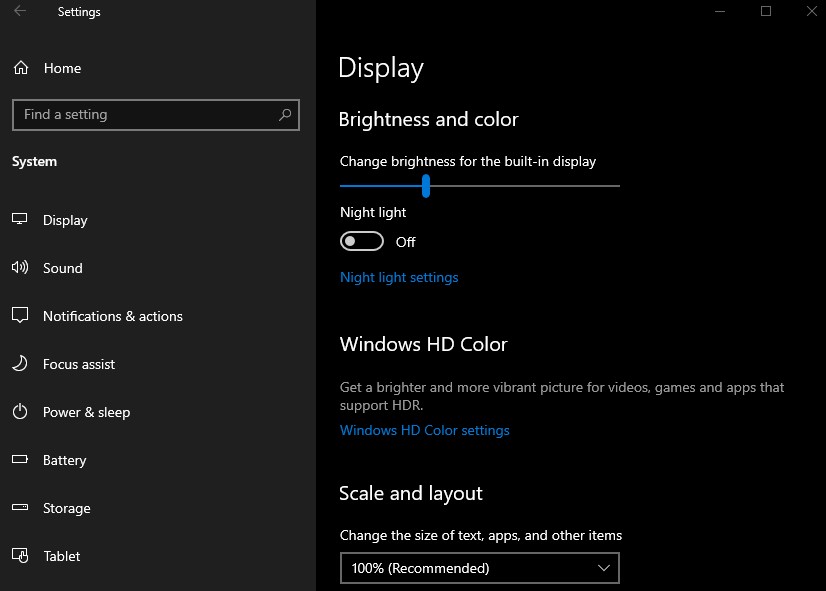Click the Home house icon

[21, 68]
